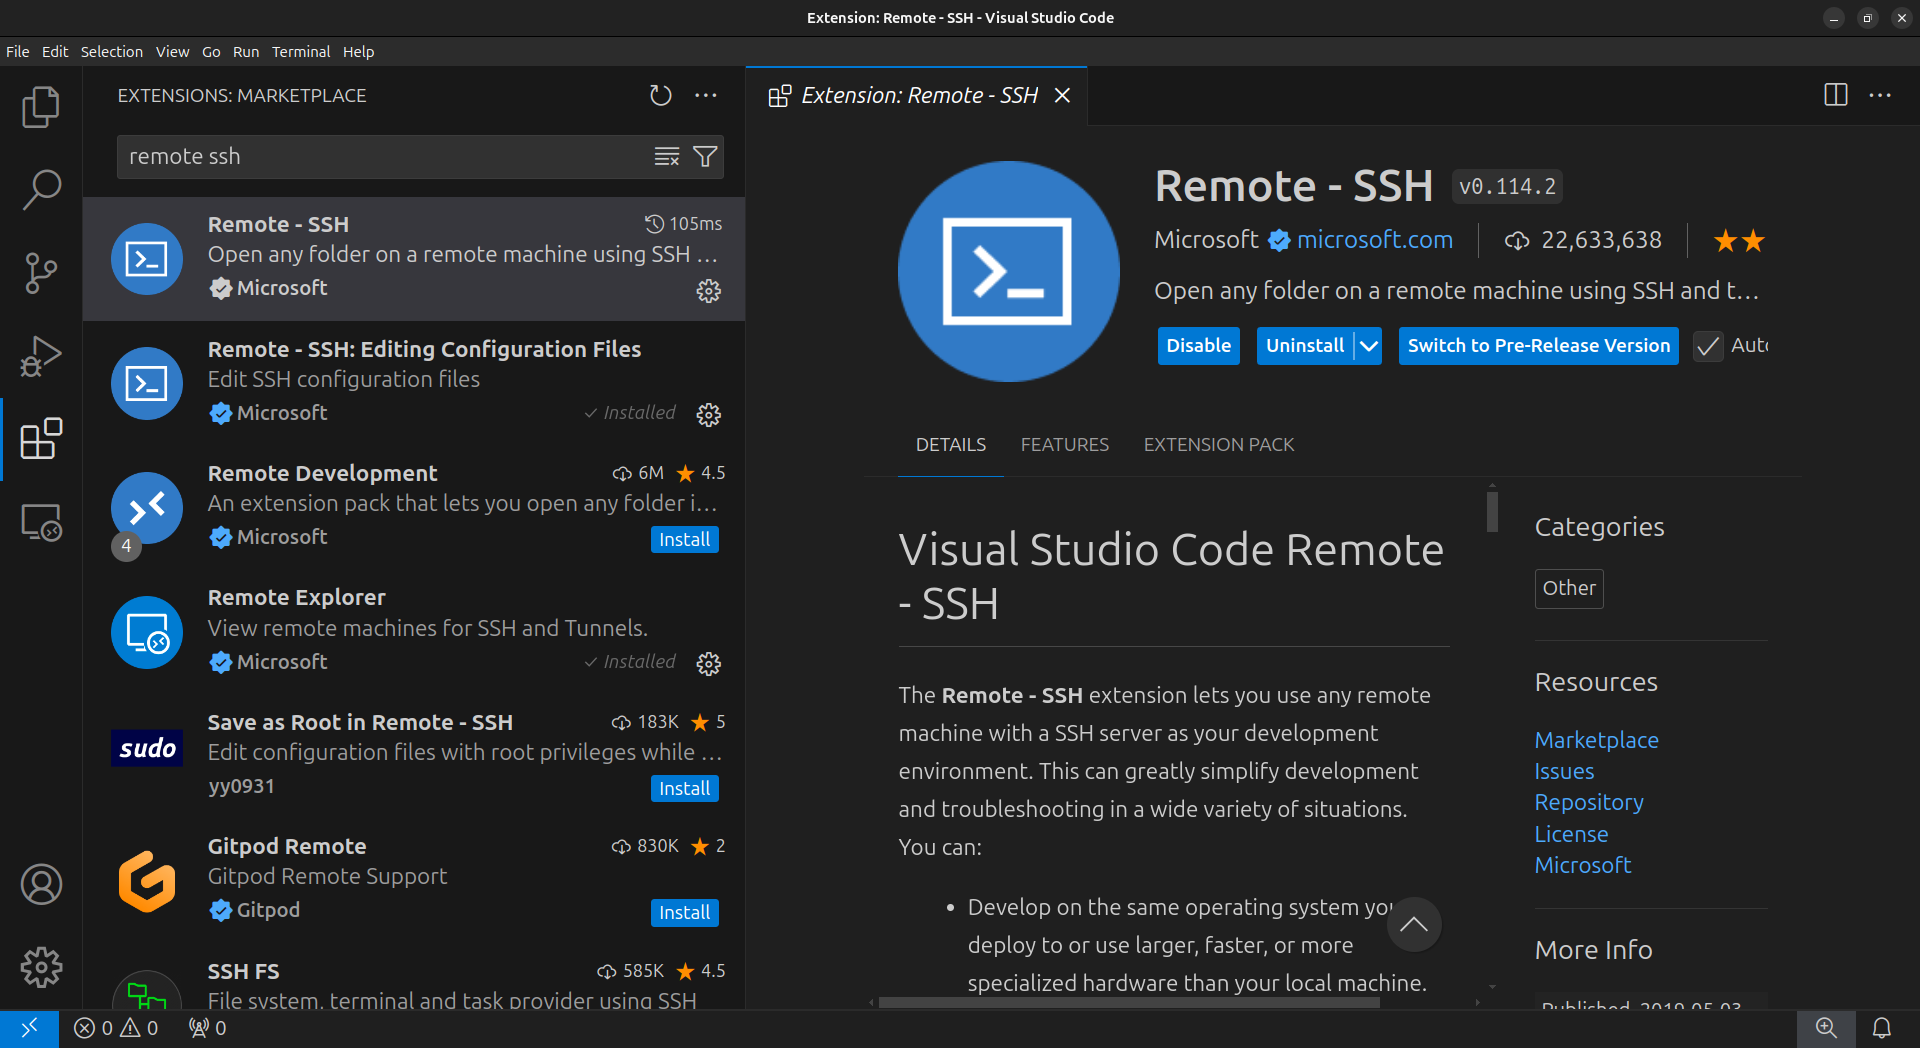Image resolution: width=1920 pixels, height=1048 pixels.
Task: Open Views and More Actions ellipsis menu
Action: click(x=706, y=96)
